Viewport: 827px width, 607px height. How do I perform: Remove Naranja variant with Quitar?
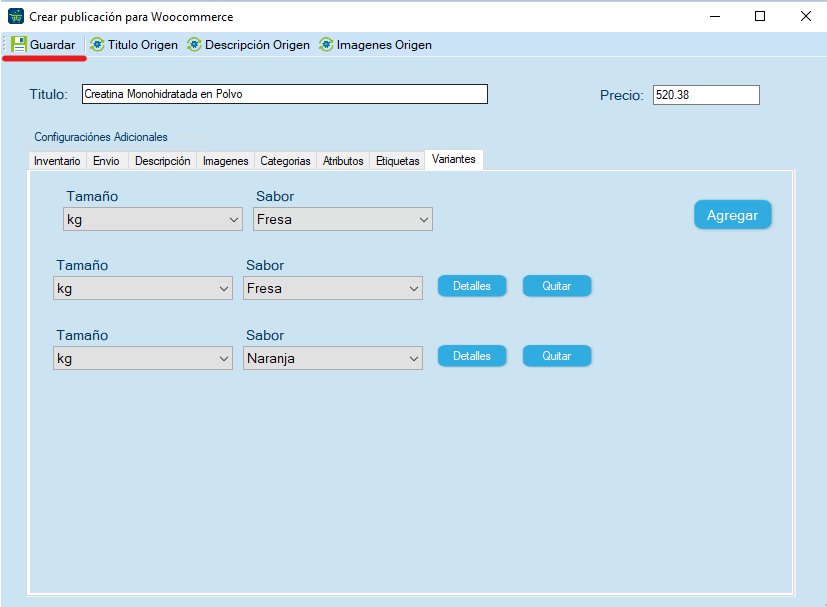point(557,356)
